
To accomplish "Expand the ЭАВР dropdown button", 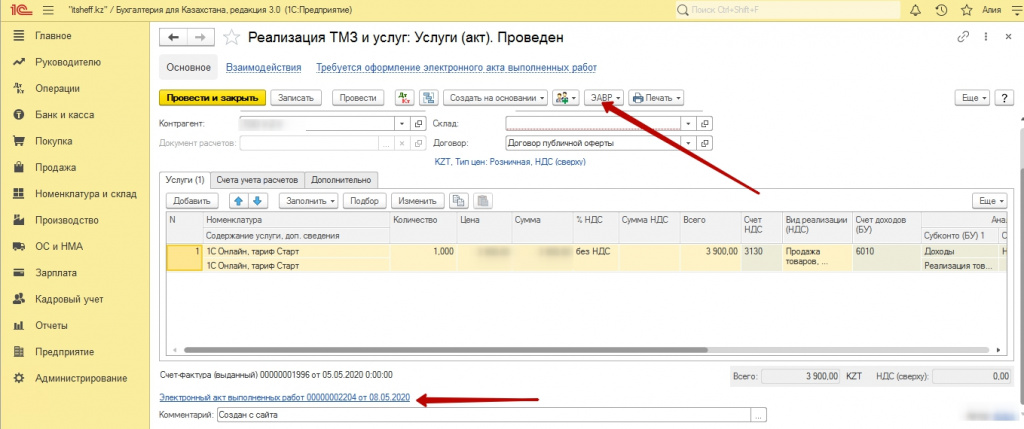I will coord(604,98).
